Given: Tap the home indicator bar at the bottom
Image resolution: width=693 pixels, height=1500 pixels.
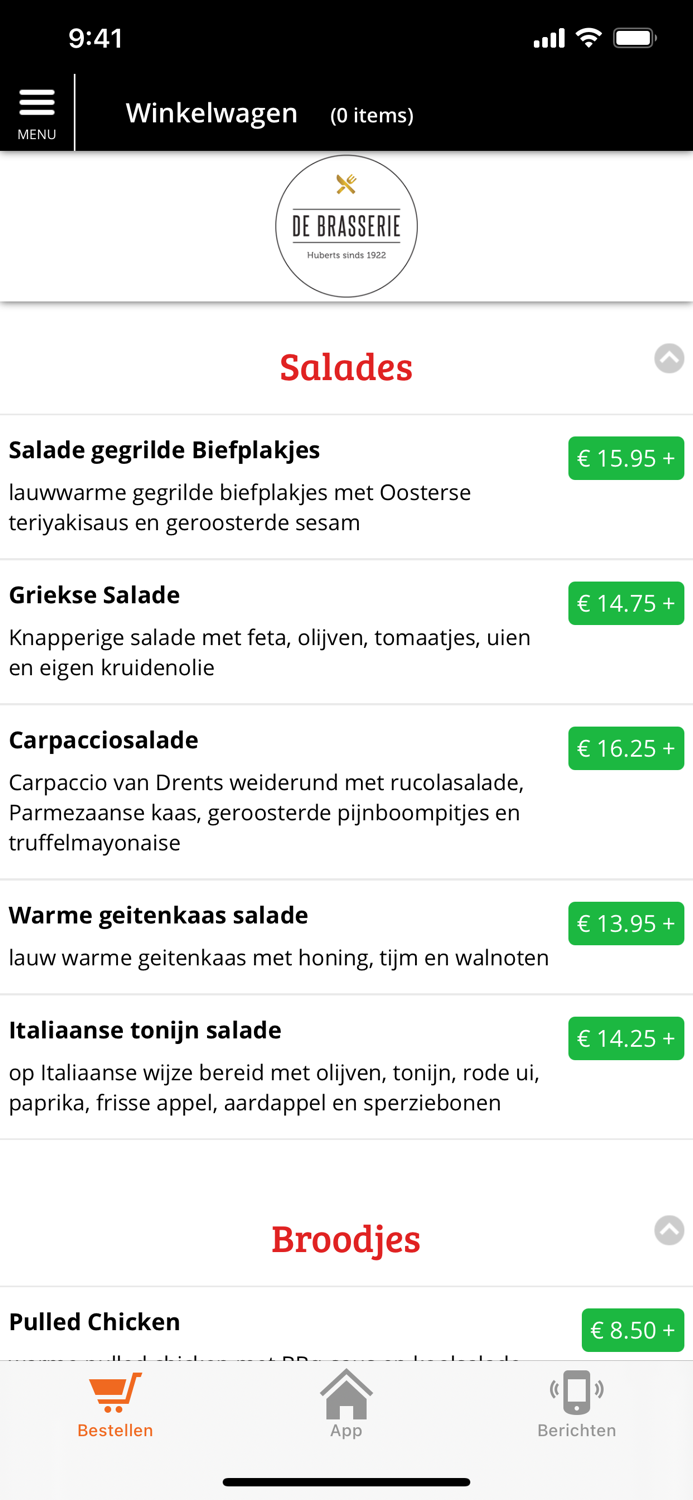Looking at the screenshot, I should pyautogui.click(x=346, y=1481).
